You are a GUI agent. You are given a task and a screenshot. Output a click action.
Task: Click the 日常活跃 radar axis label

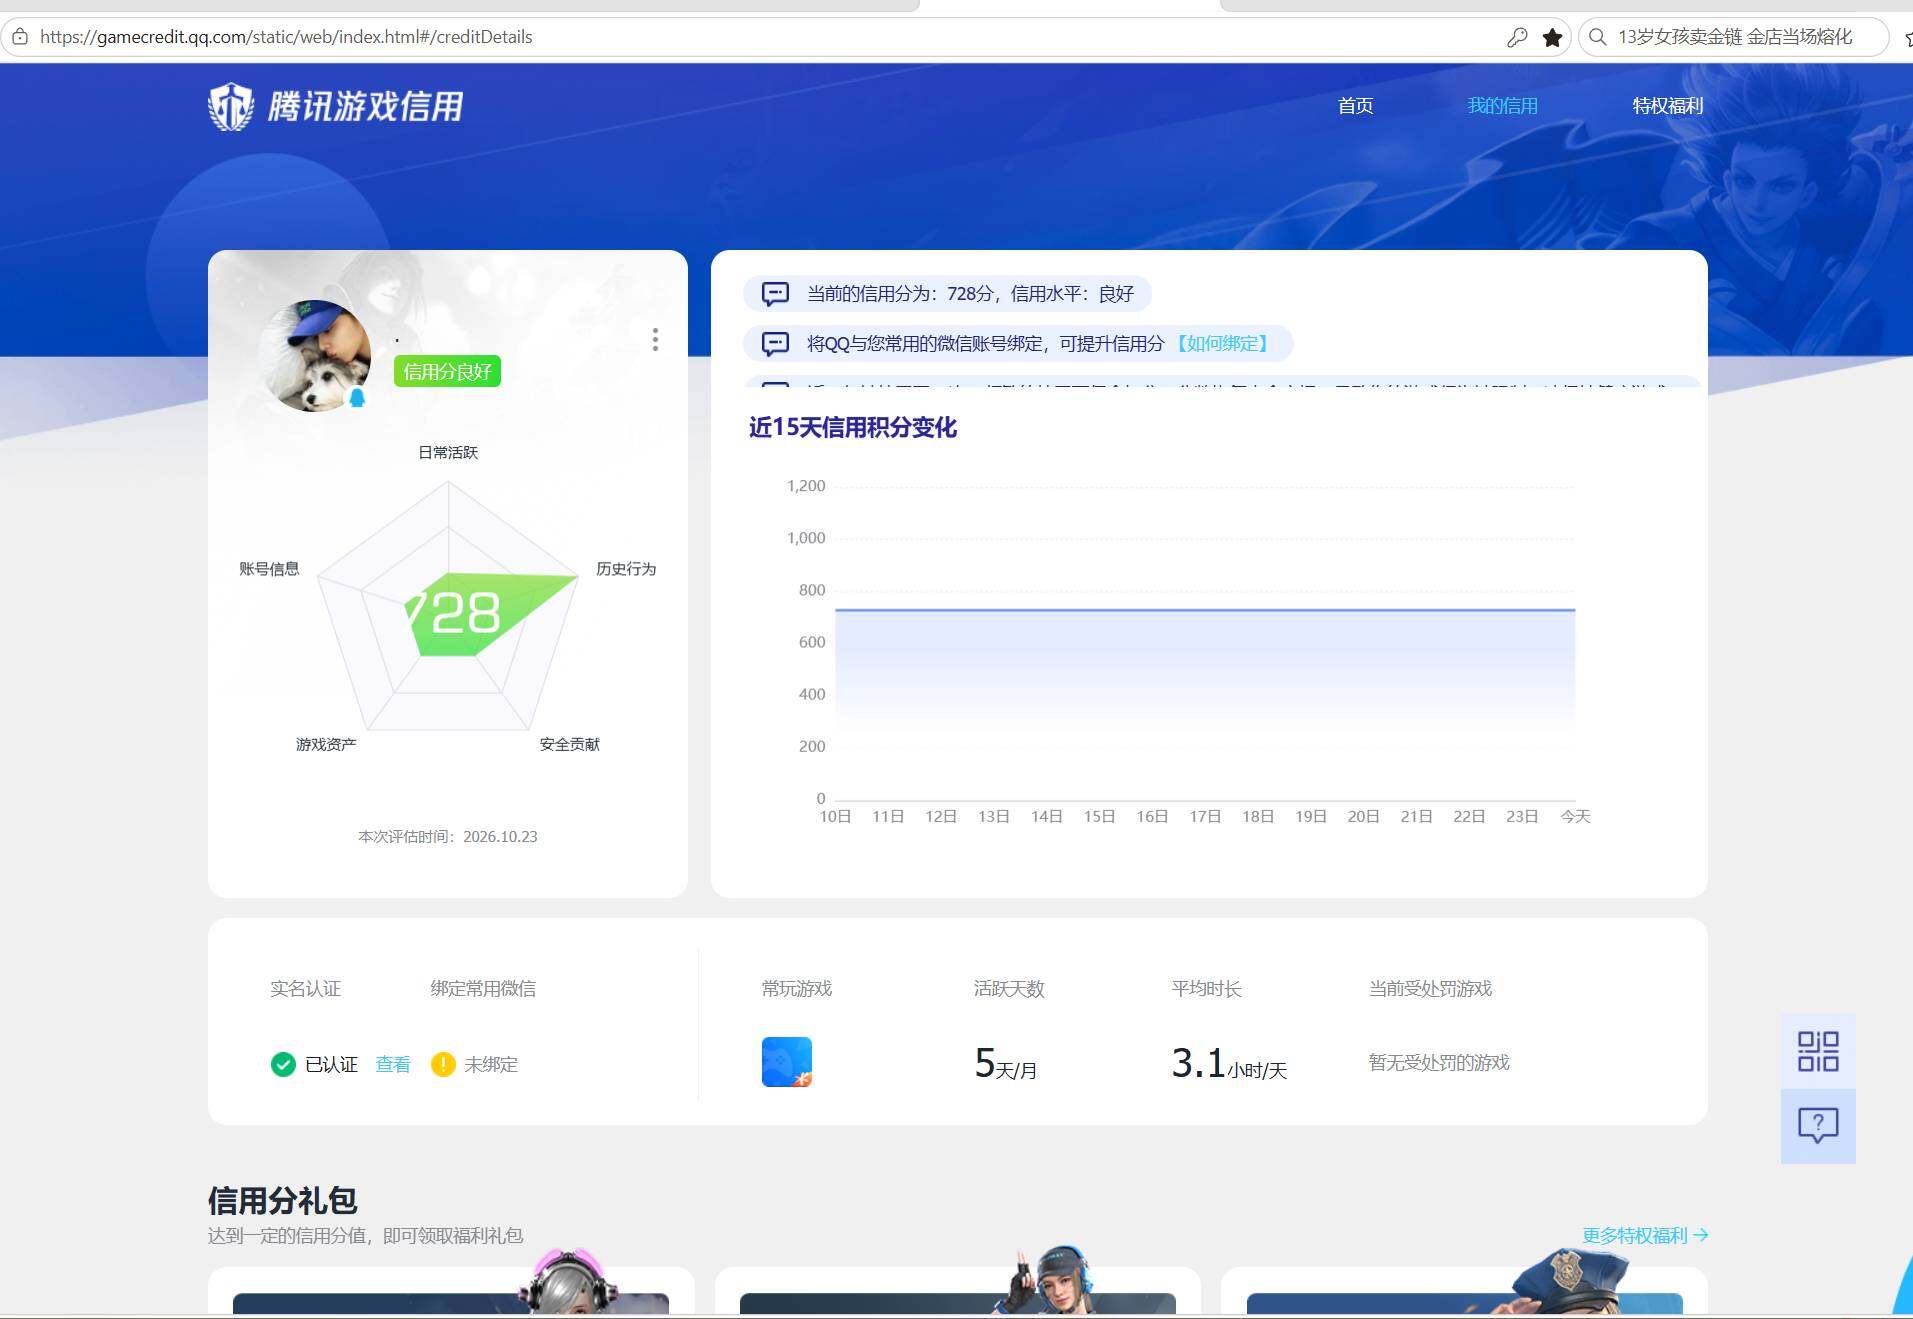(448, 452)
